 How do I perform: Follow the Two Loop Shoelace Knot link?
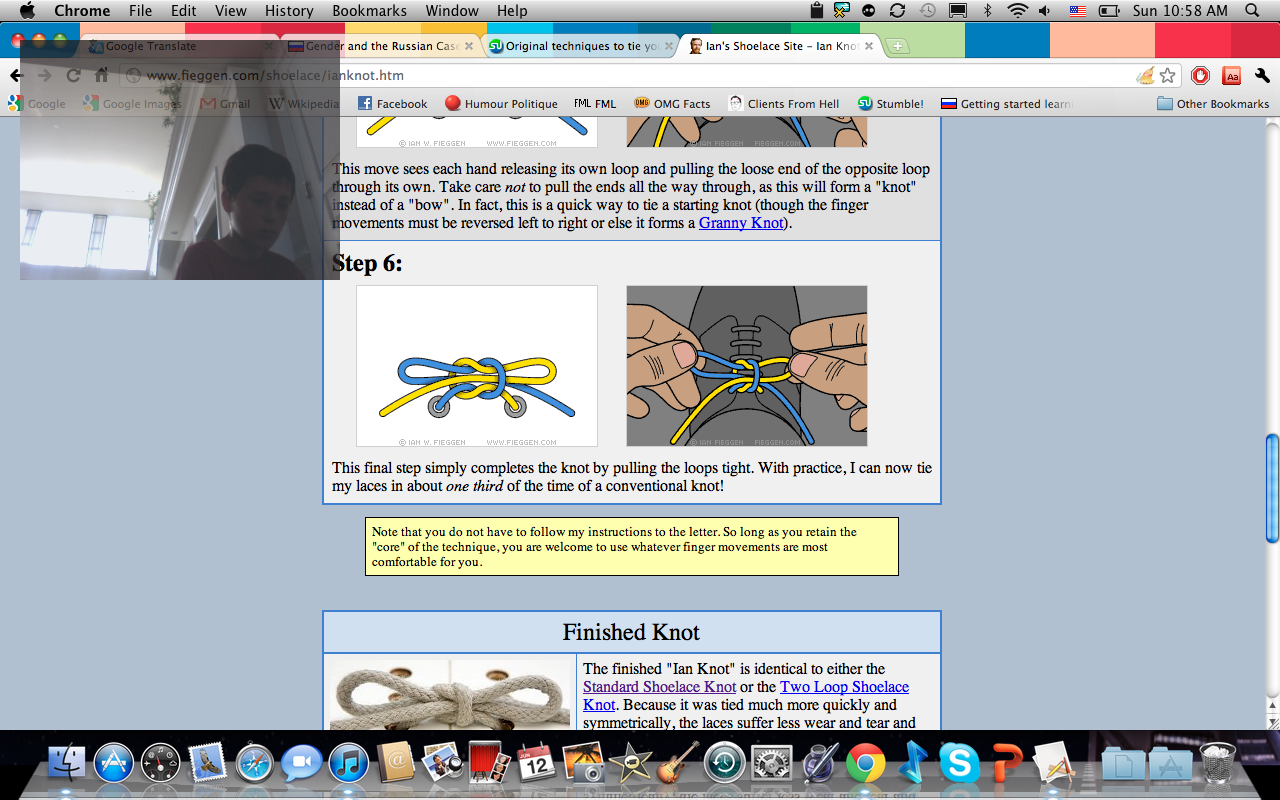746,696
